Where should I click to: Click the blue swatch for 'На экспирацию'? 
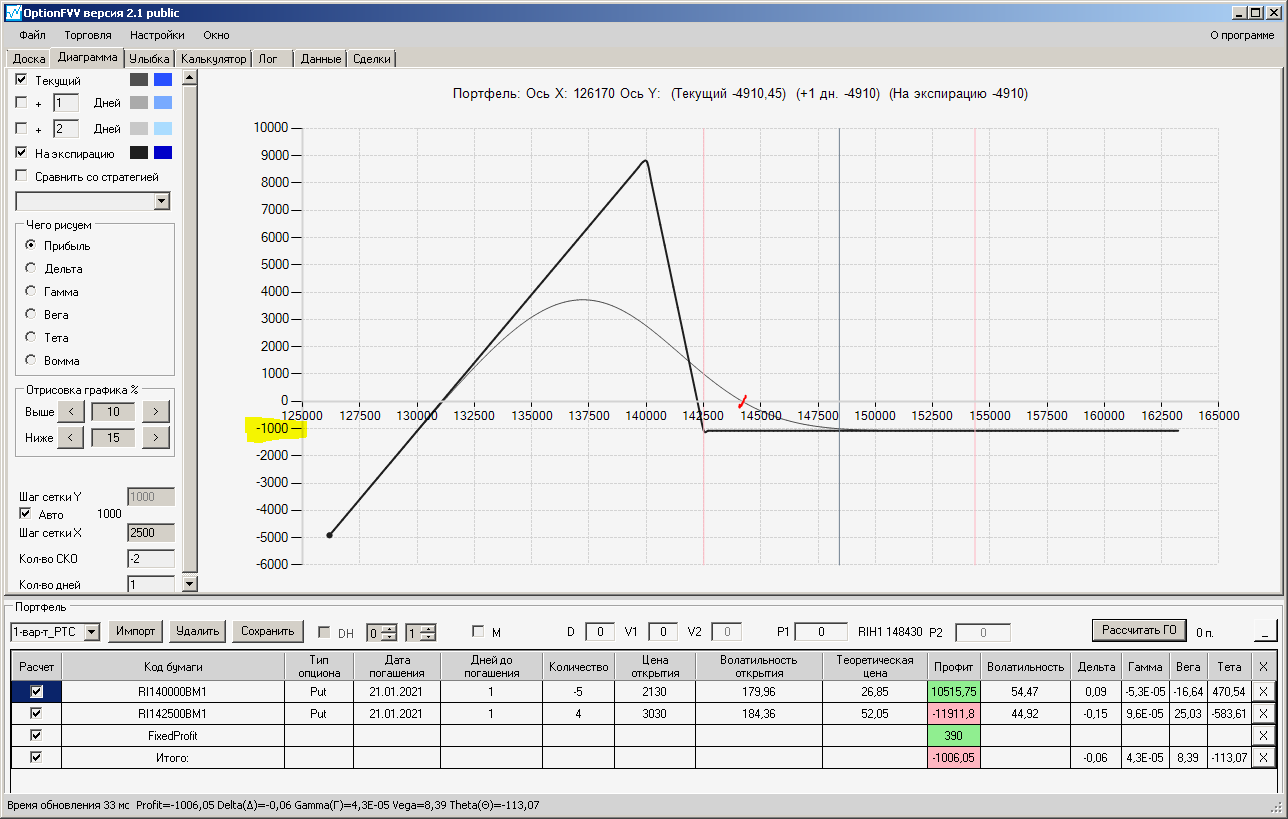tap(163, 153)
